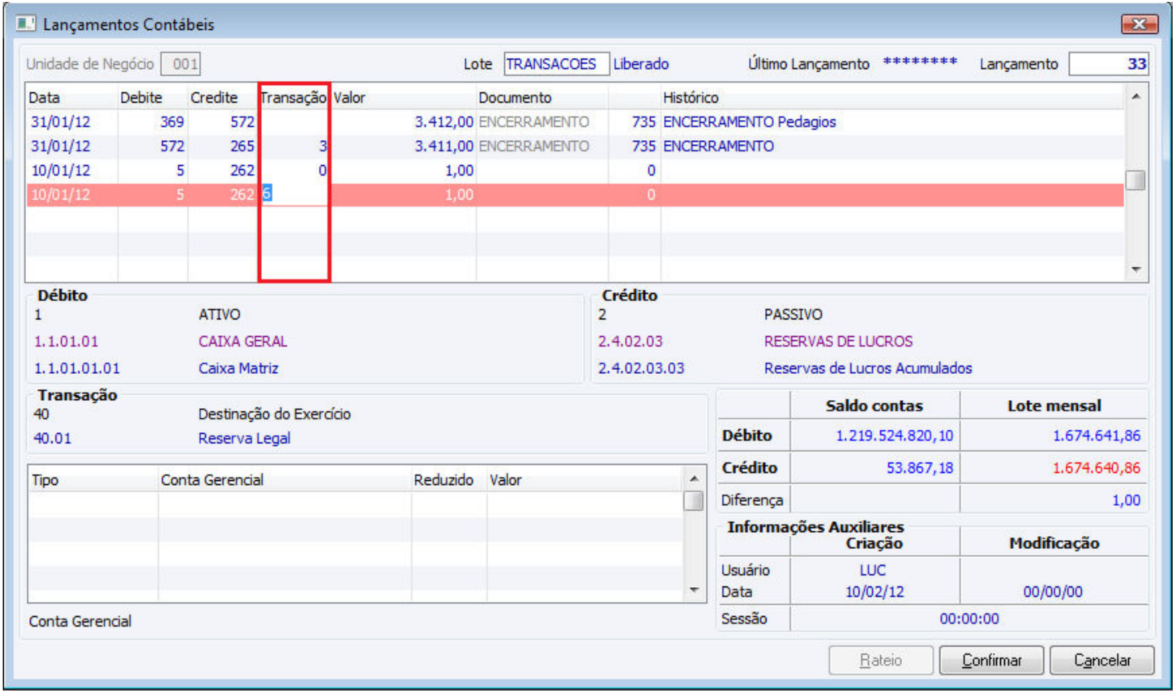Select the row with ENCERRAMENTO Pedagios

(575, 122)
